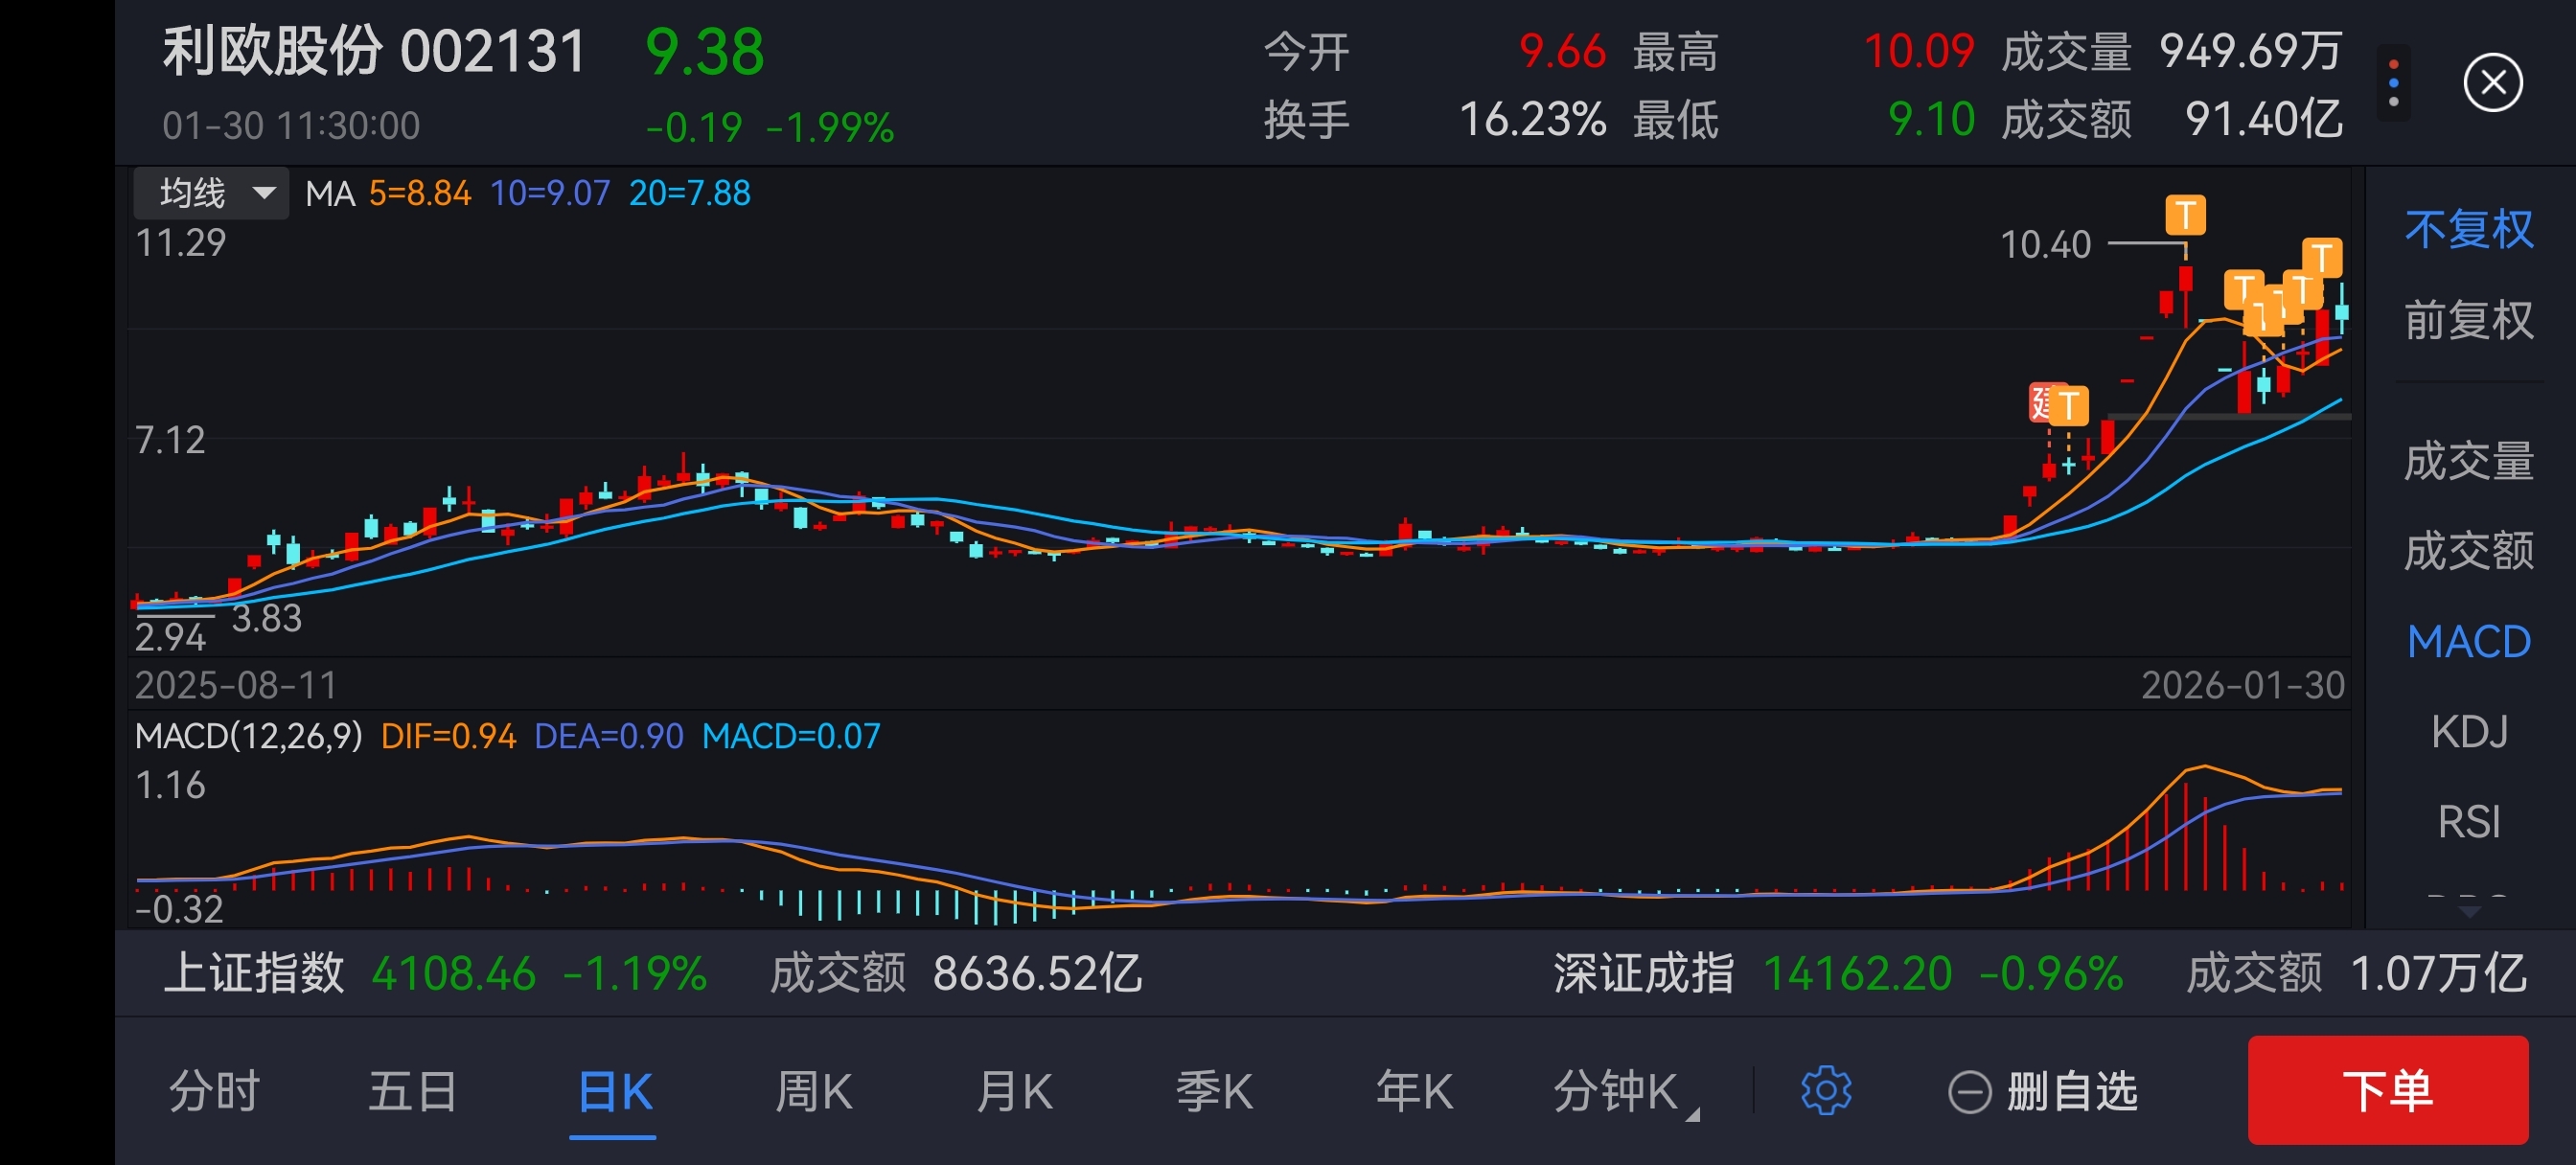Tap the three-dot more options icon
2576x1165 pixels.
click(2393, 83)
